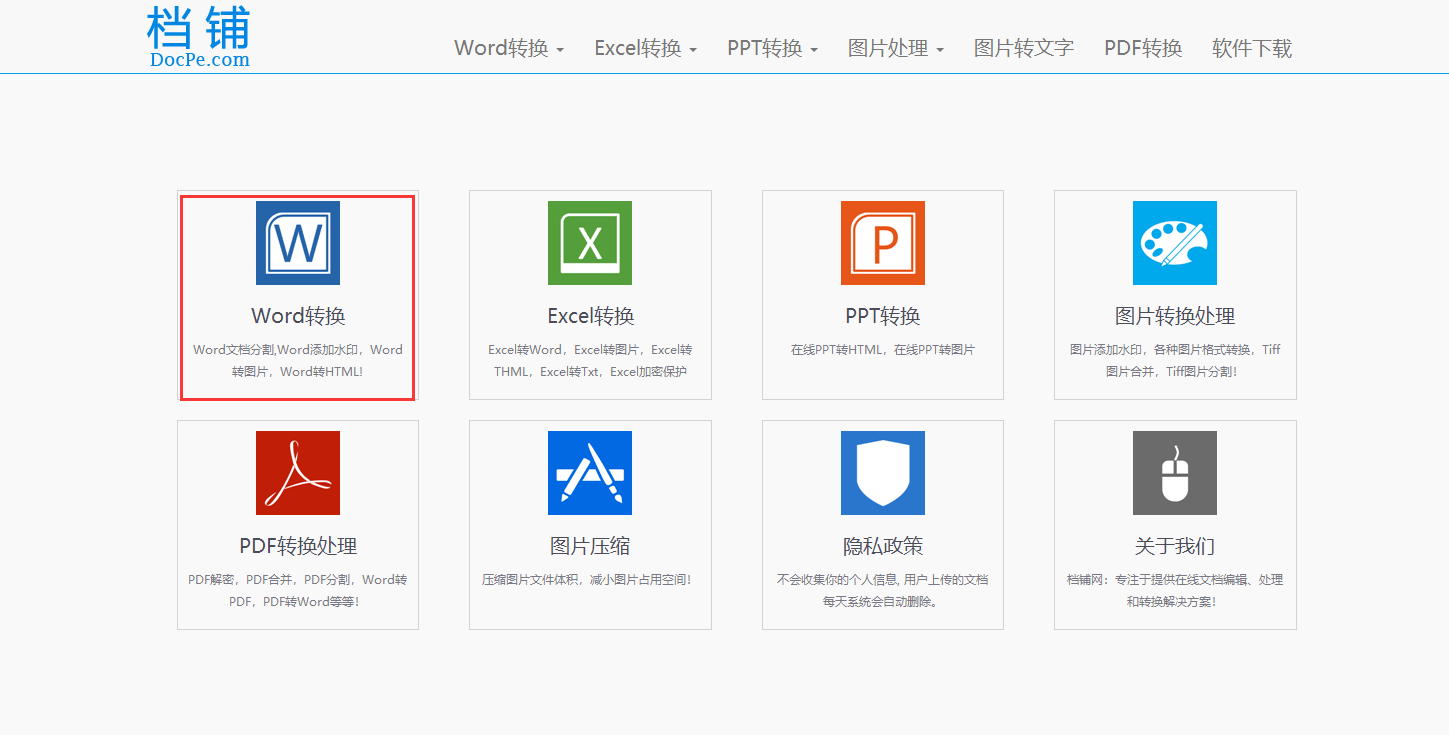The height and width of the screenshot is (735, 1449).
Task: Click the paint palette image processing icon
Action: [1175, 243]
